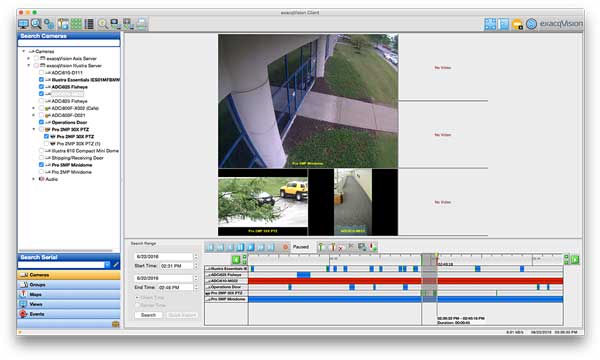This screenshot has height=360, width=600.
Task: Click the exacqVision logo round icon
Action: click(x=531, y=24)
